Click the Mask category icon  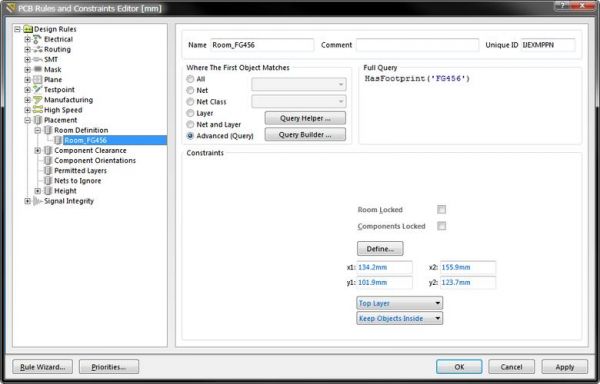click(38, 69)
